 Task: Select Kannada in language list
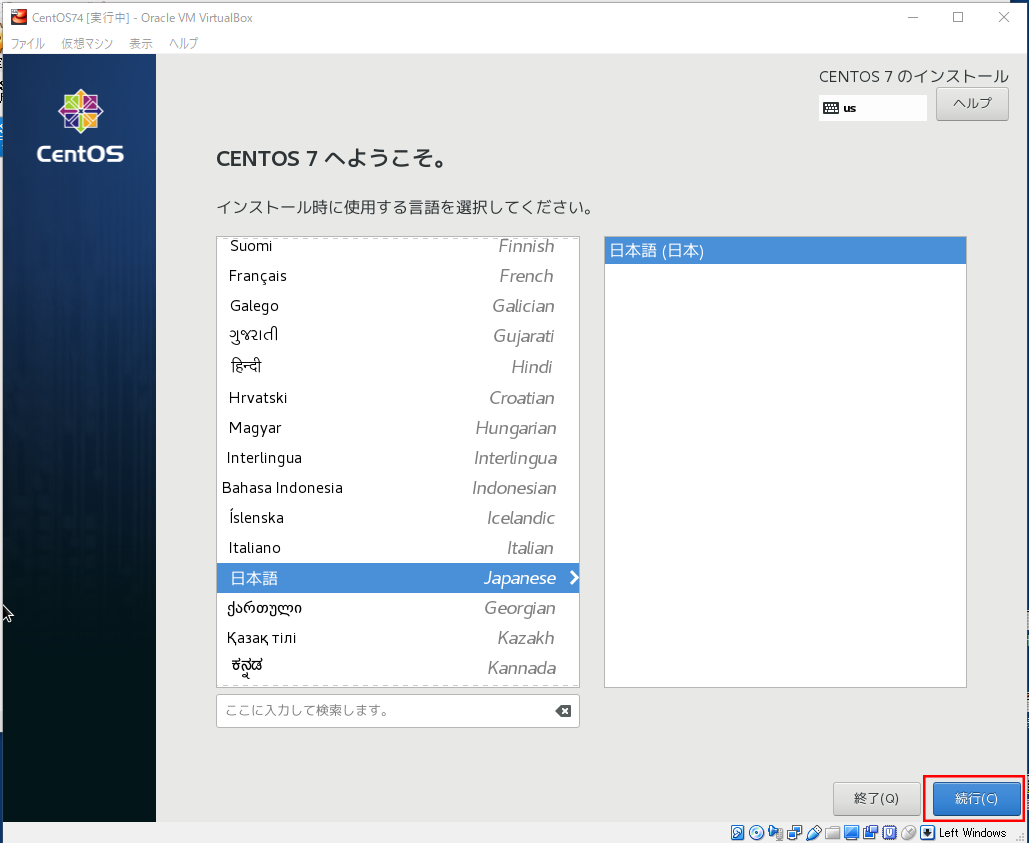pyautogui.click(x=398, y=668)
